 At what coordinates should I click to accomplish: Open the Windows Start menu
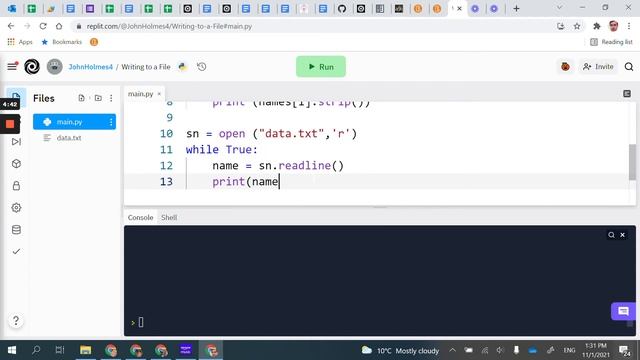tap(12, 350)
